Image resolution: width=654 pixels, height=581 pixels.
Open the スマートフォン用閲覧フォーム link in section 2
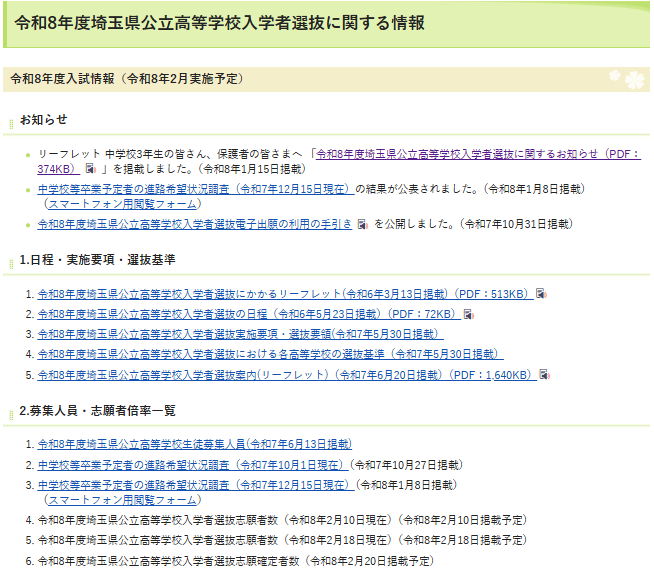point(122,500)
